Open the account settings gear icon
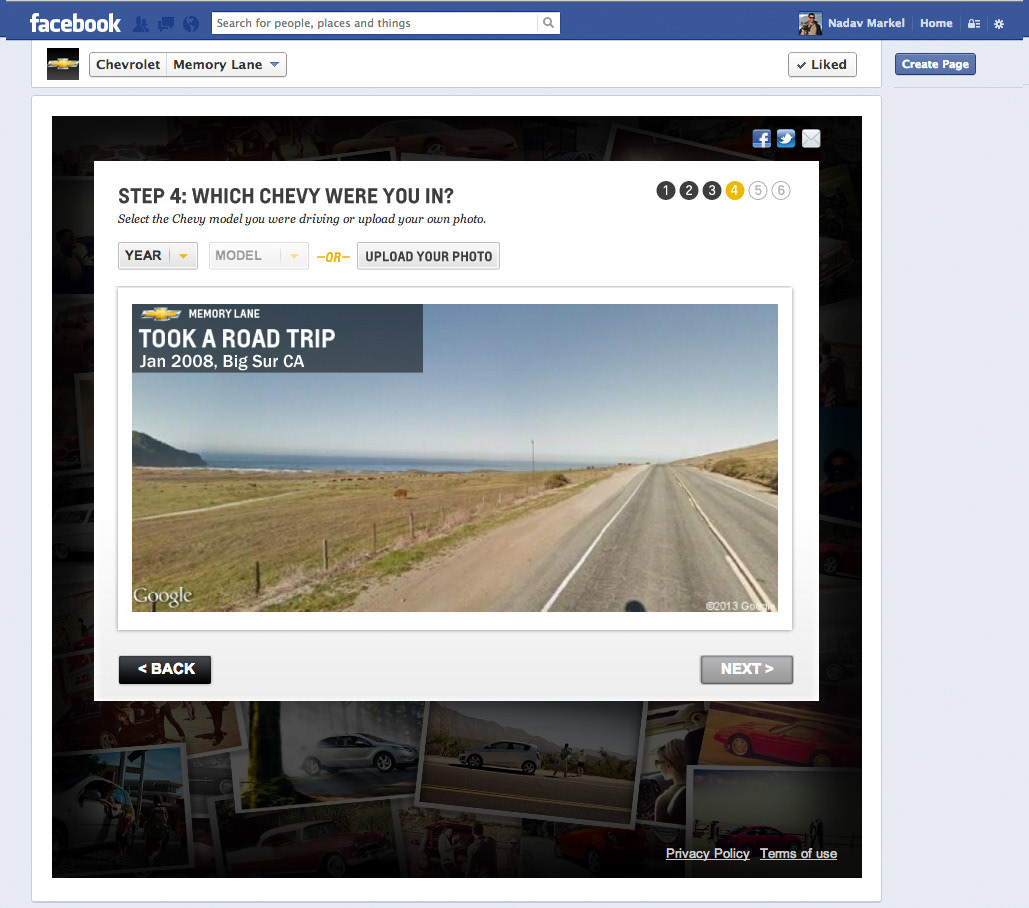 999,24
